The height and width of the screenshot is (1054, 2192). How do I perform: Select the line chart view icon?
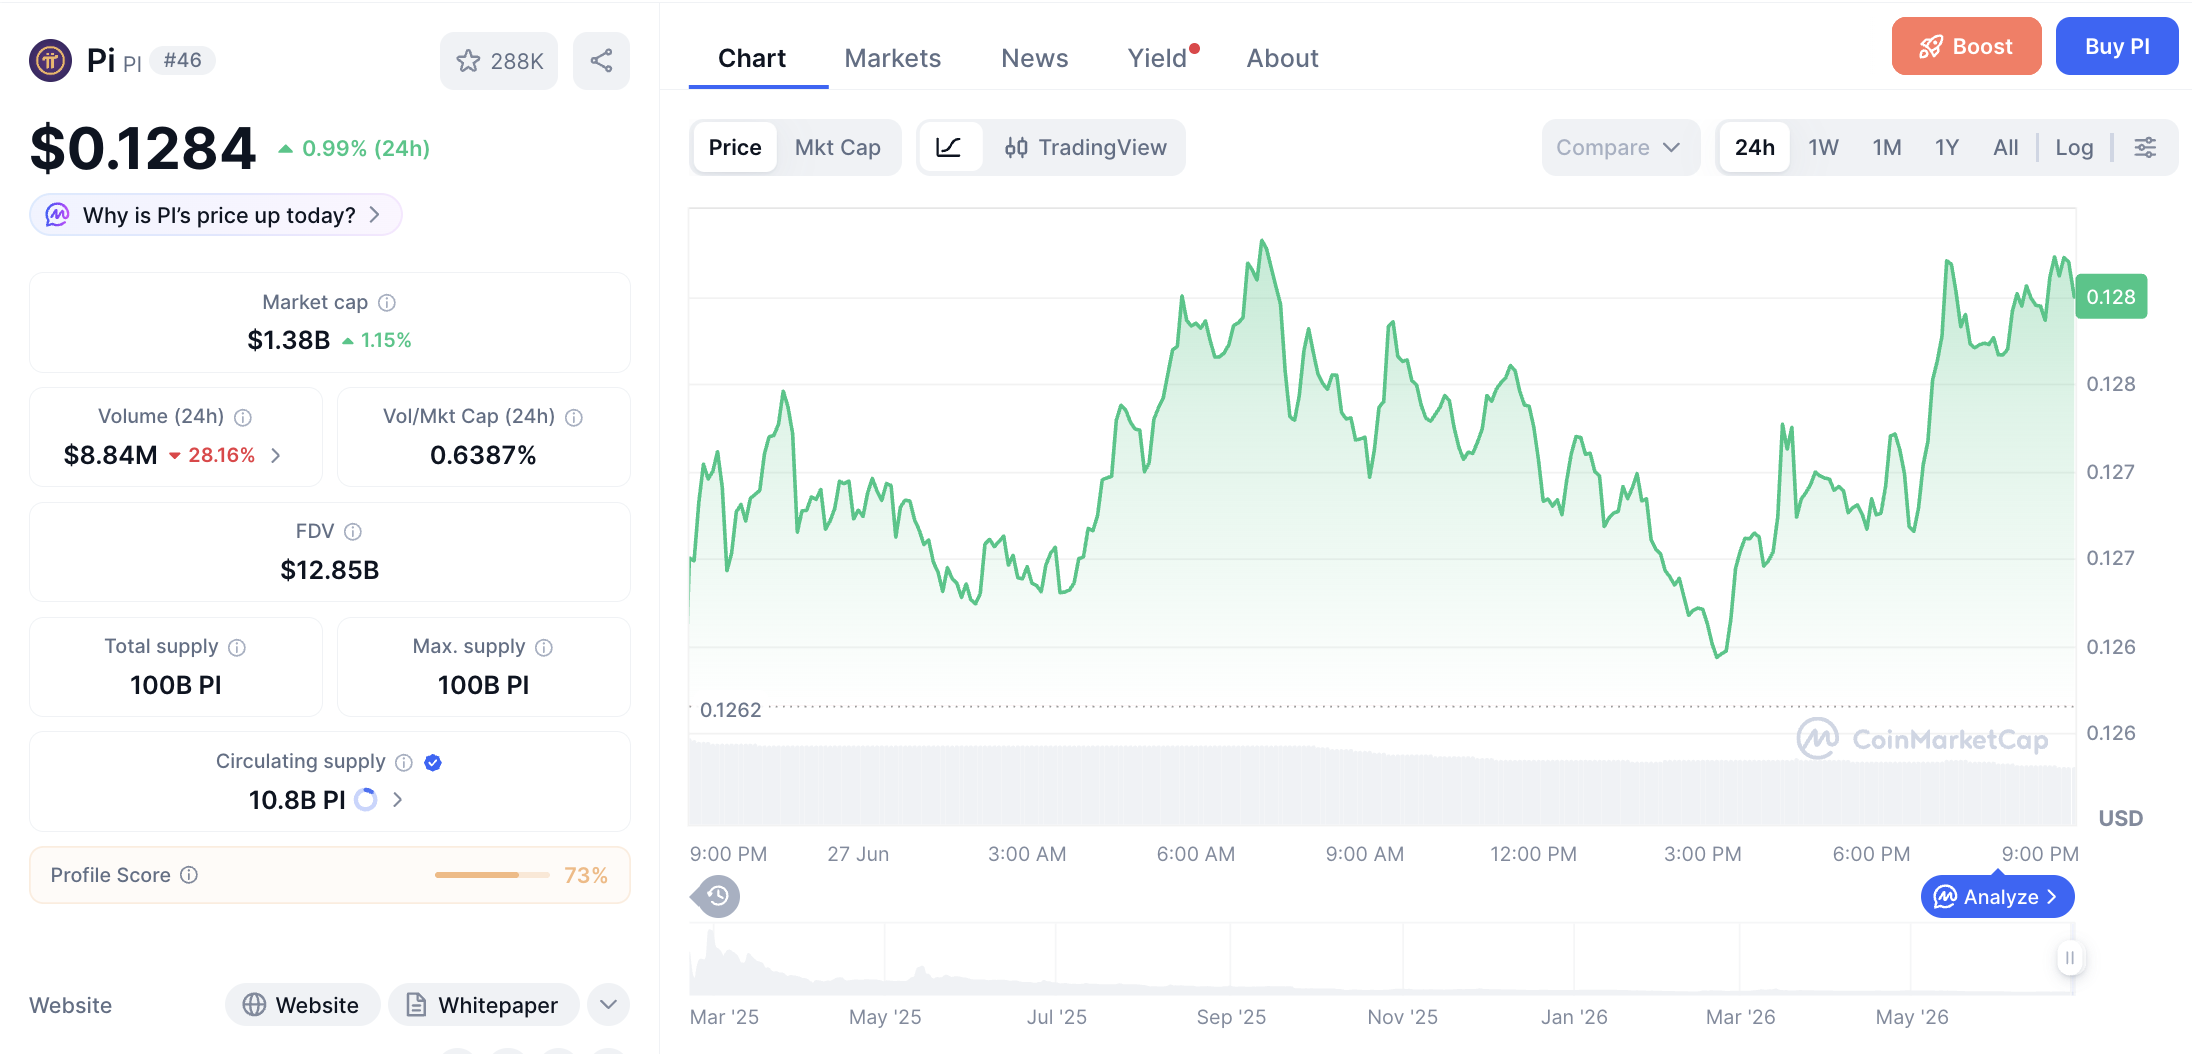coord(949,147)
